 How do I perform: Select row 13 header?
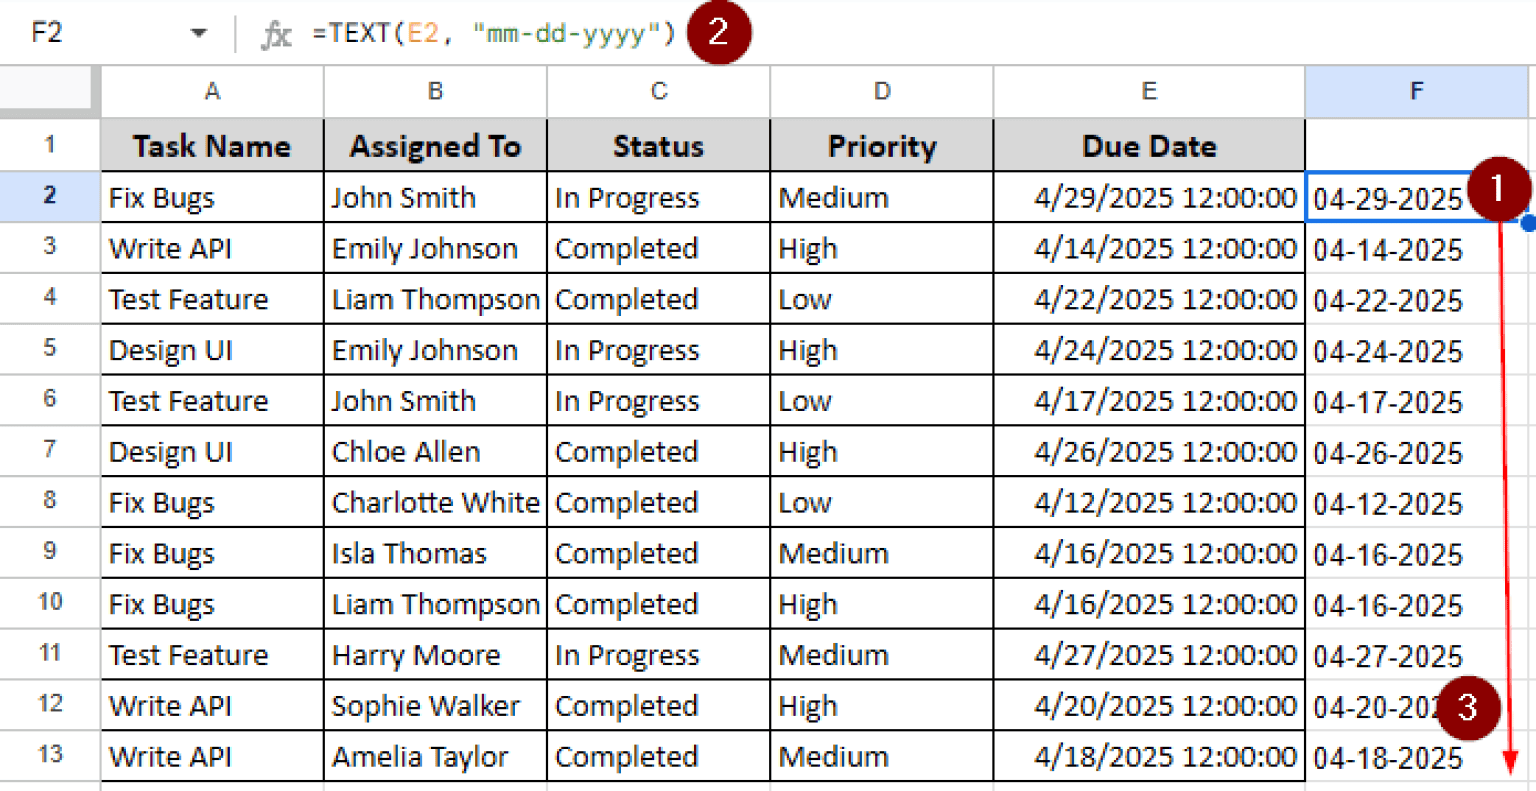click(x=50, y=754)
